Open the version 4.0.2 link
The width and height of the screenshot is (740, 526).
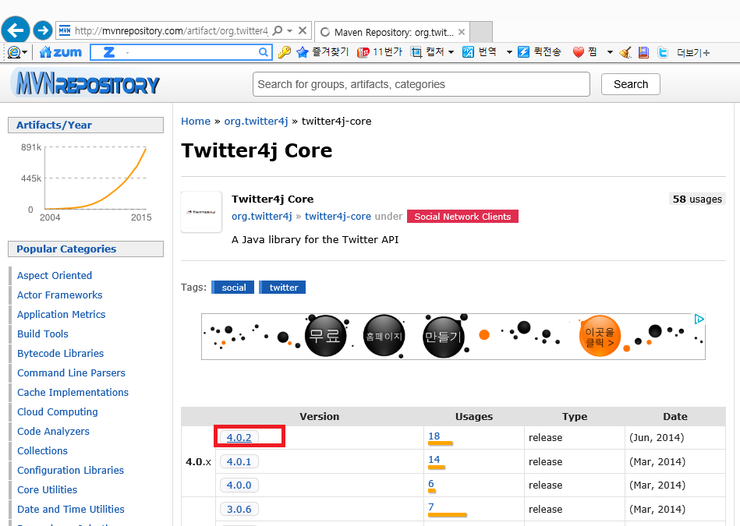(x=239, y=437)
